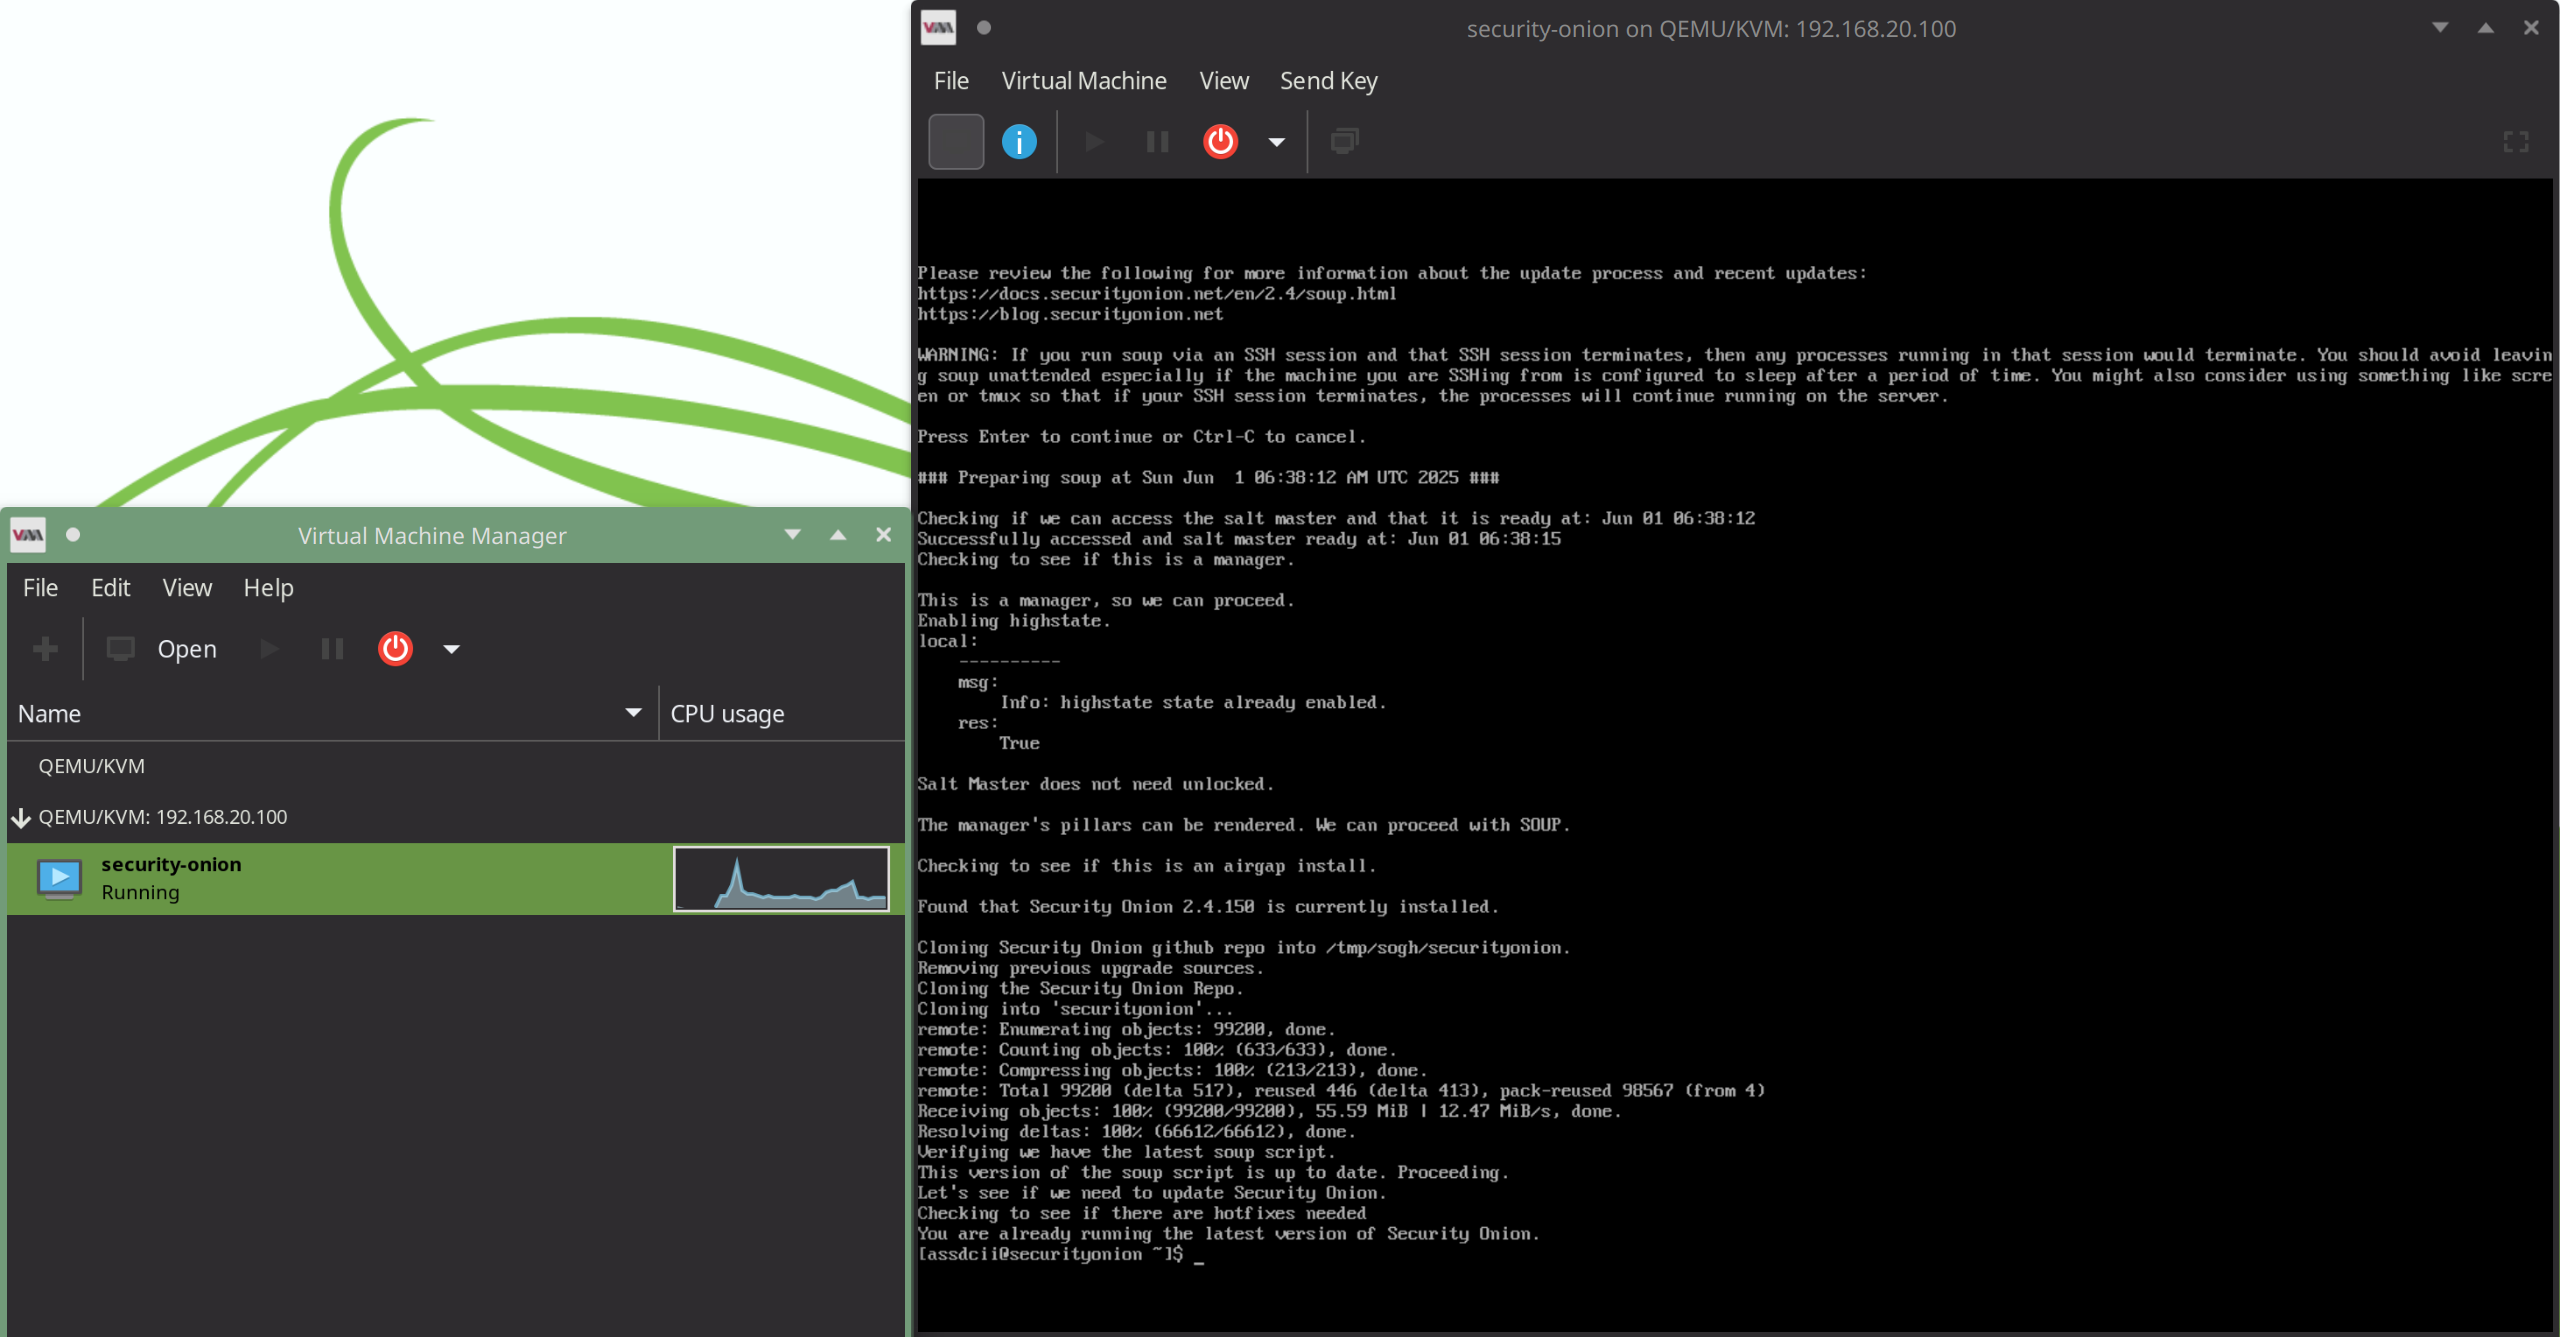Click red power button in Virtual Machine Manager
Screen dimensions: 2560x1337
[x=395, y=649]
